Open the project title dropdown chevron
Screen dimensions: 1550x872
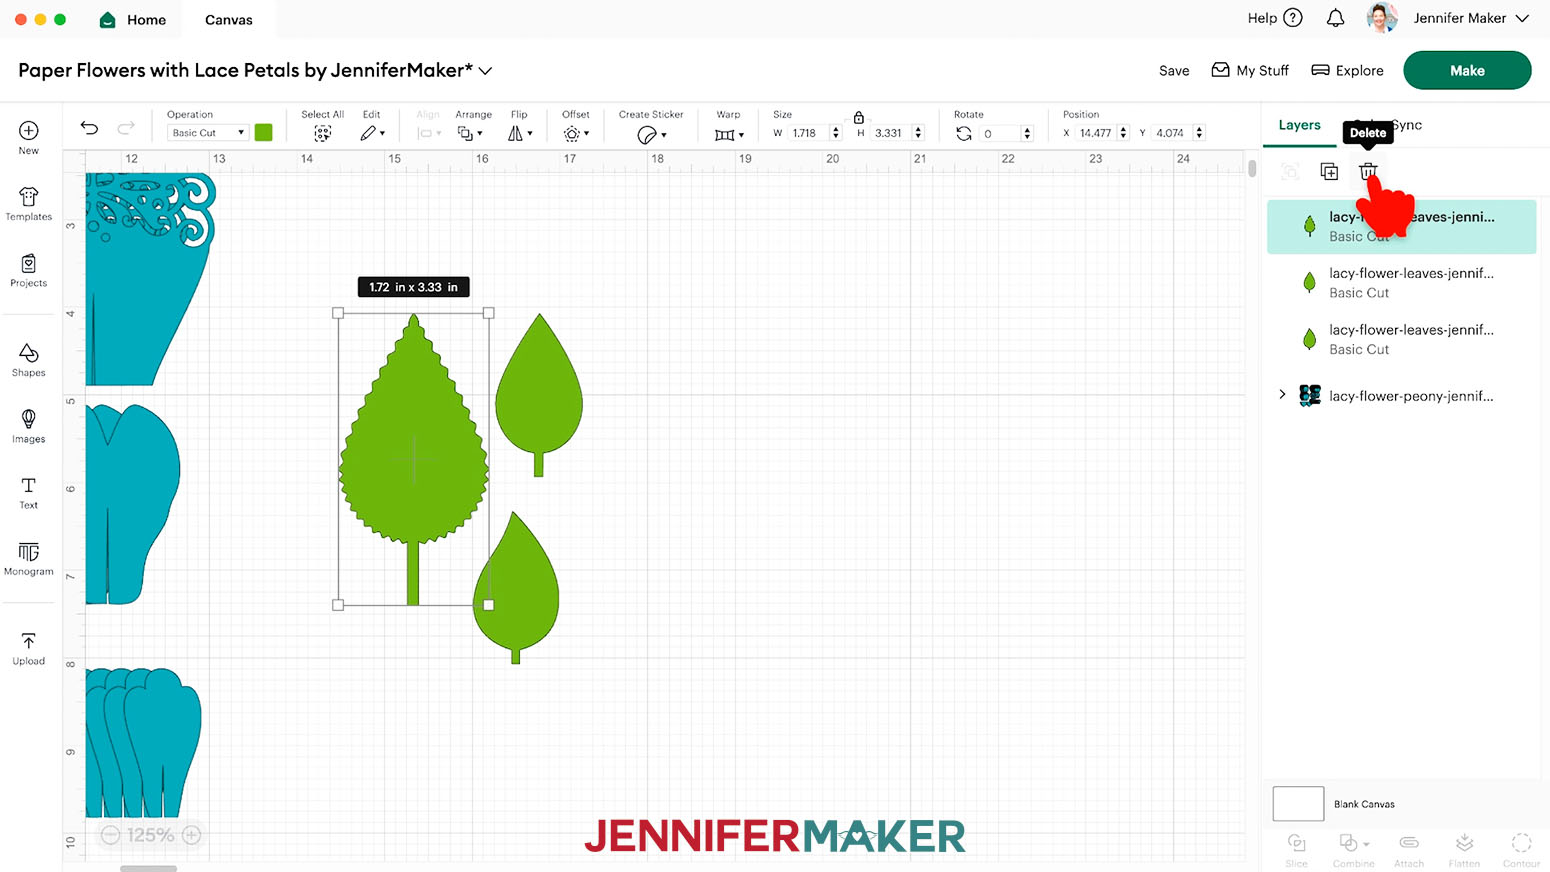click(485, 71)
